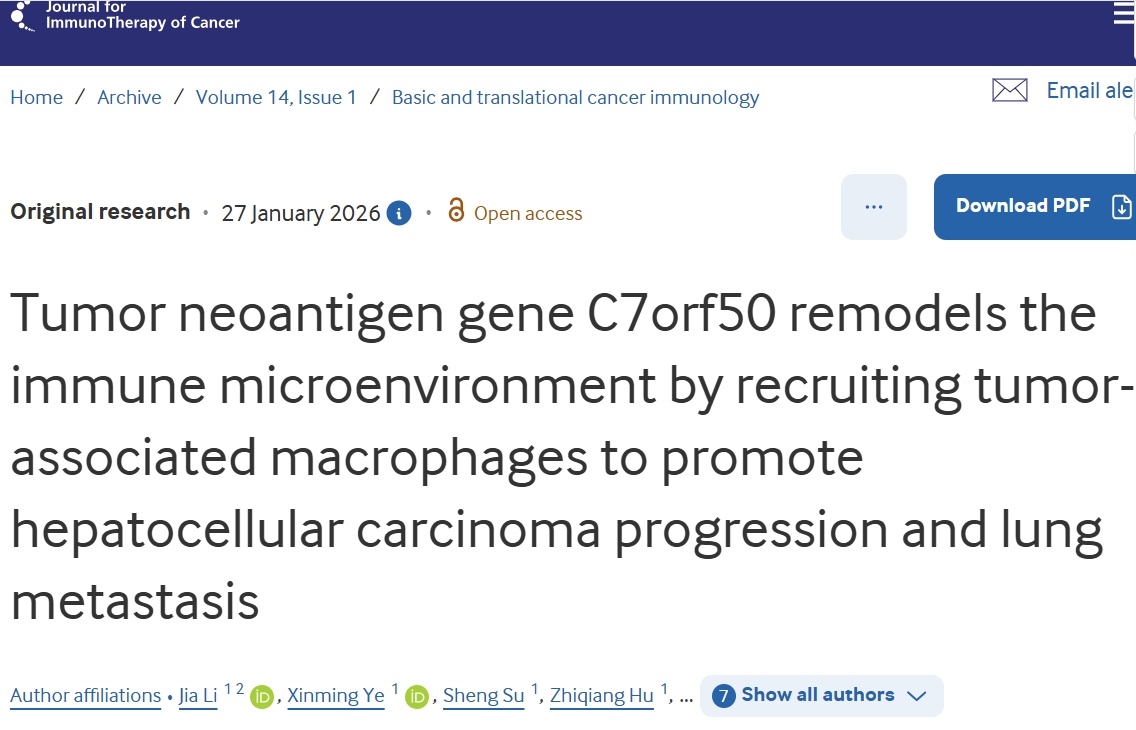Click the open access padlock icon

coord(456,211)
